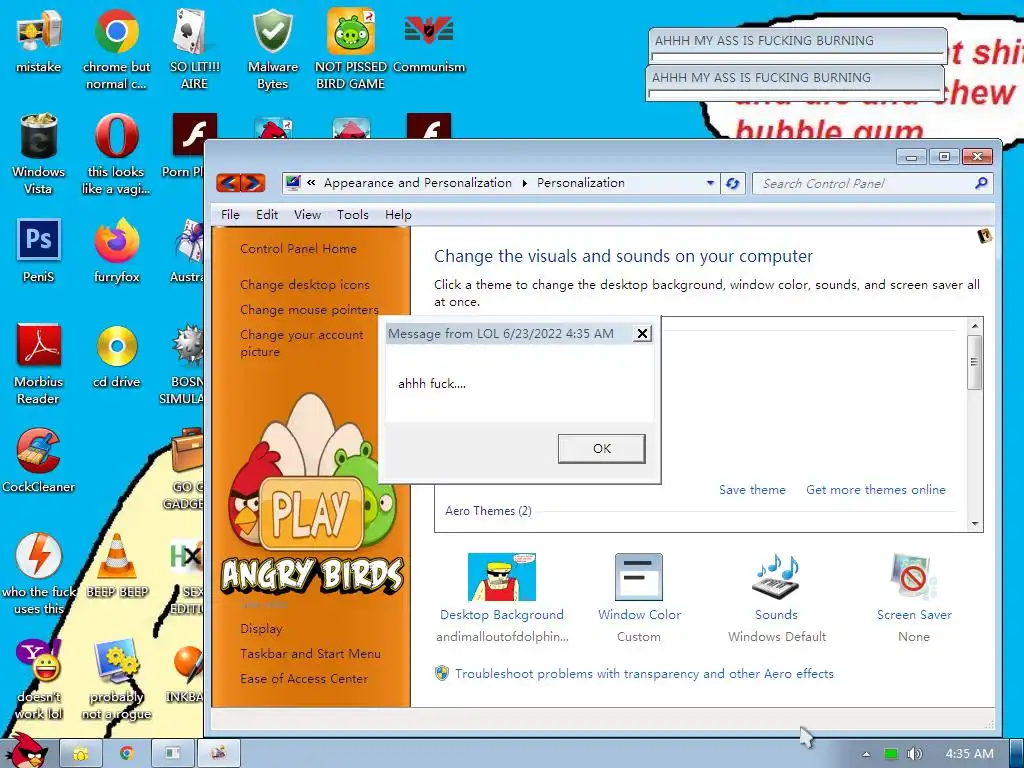
Task: Click the Search Control Panel field
Action: 872,184
